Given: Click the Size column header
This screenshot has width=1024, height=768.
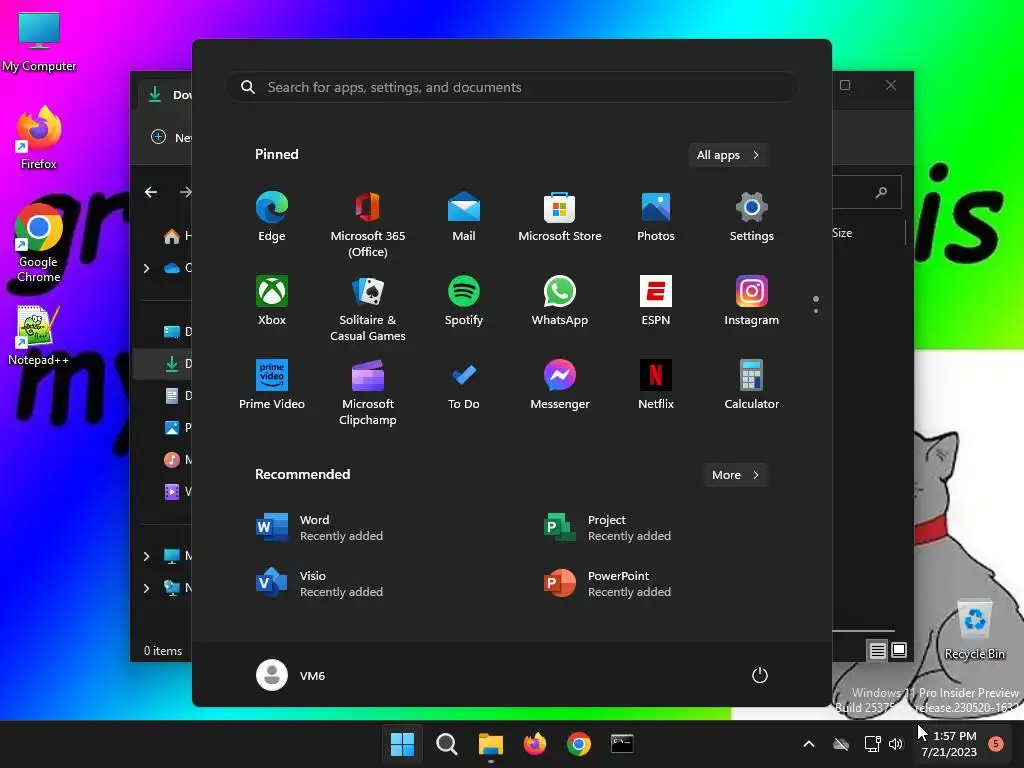Looking at the screenshot, I should coord(842,233).
